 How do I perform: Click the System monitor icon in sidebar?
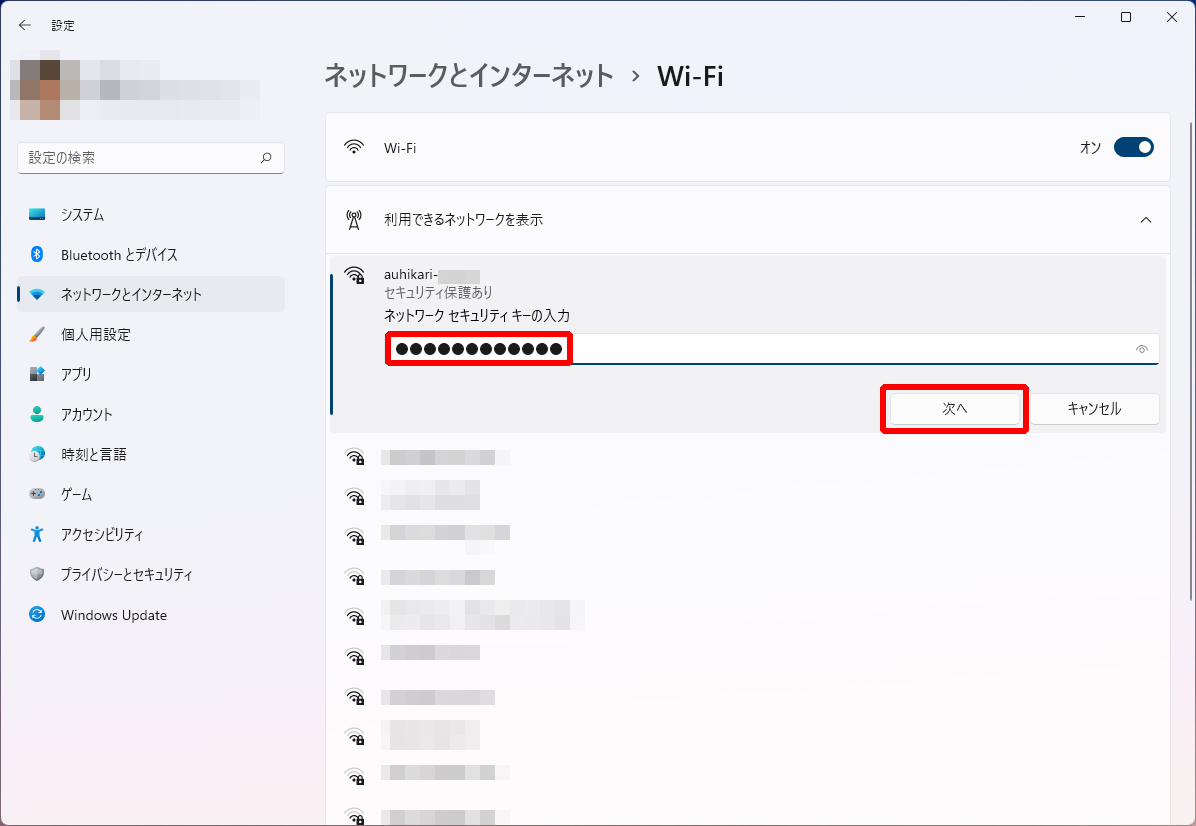pyautogui.click(x=37, y=215)
